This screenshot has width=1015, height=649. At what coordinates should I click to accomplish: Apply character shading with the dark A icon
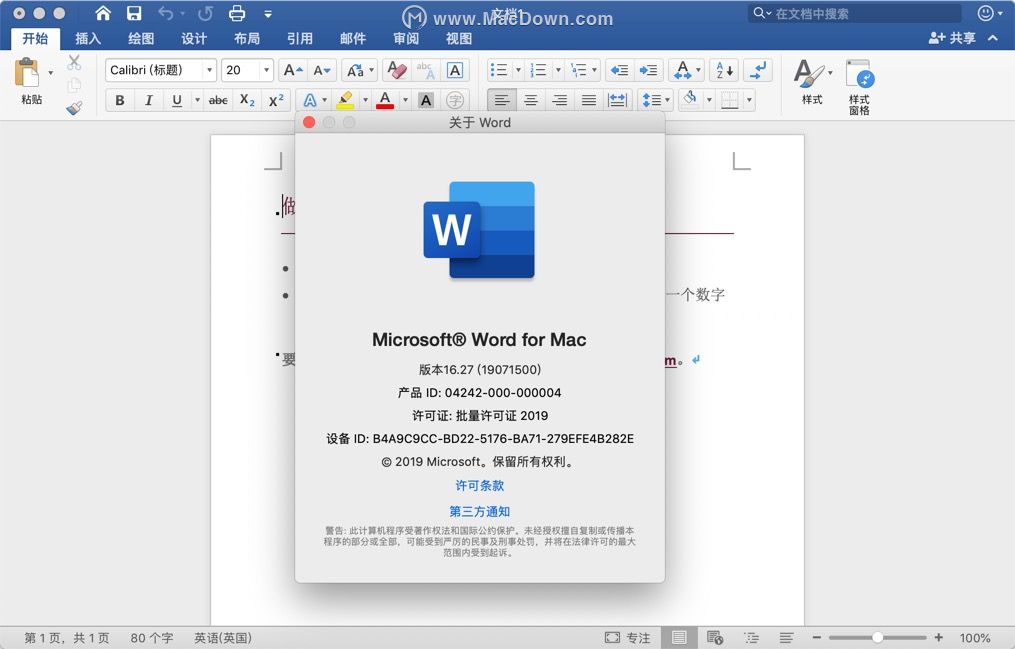pyautogui.click(x=425, y=100)
